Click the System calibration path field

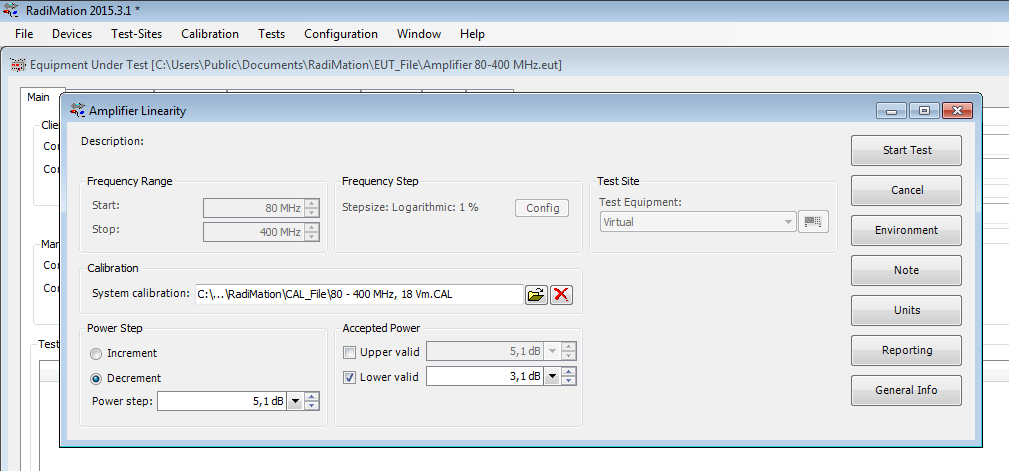pyautogui.click(x=360, y=295)
